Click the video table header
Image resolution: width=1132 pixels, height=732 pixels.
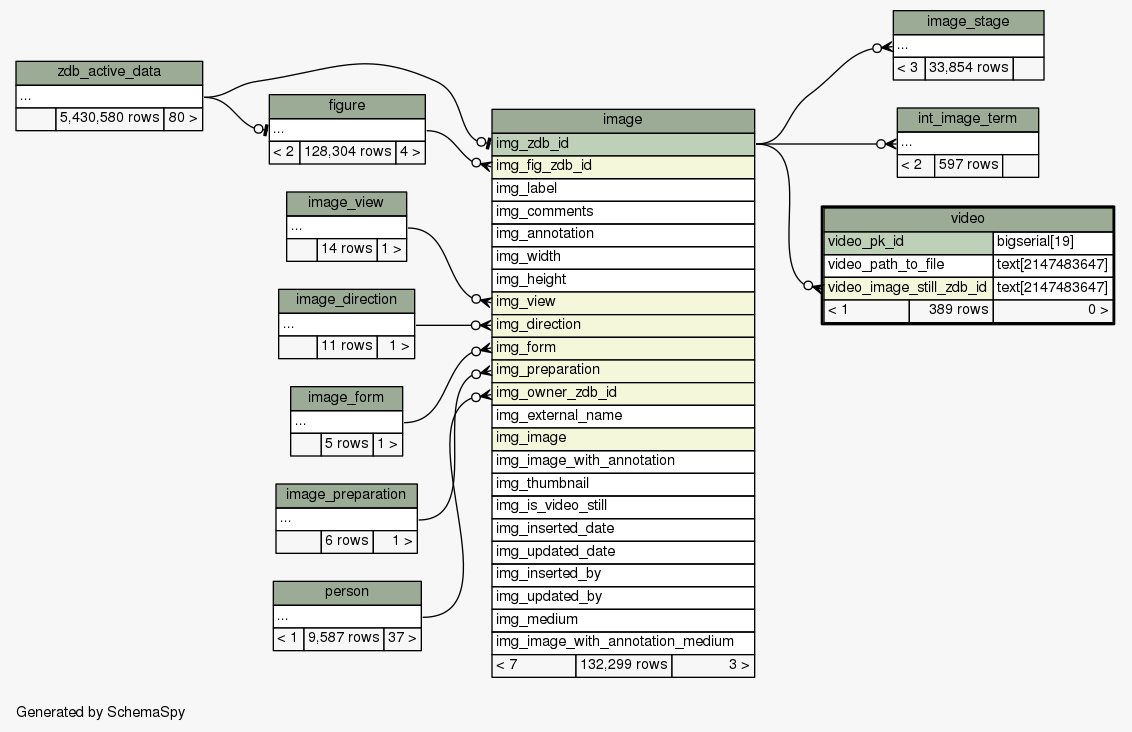(967, 218)
